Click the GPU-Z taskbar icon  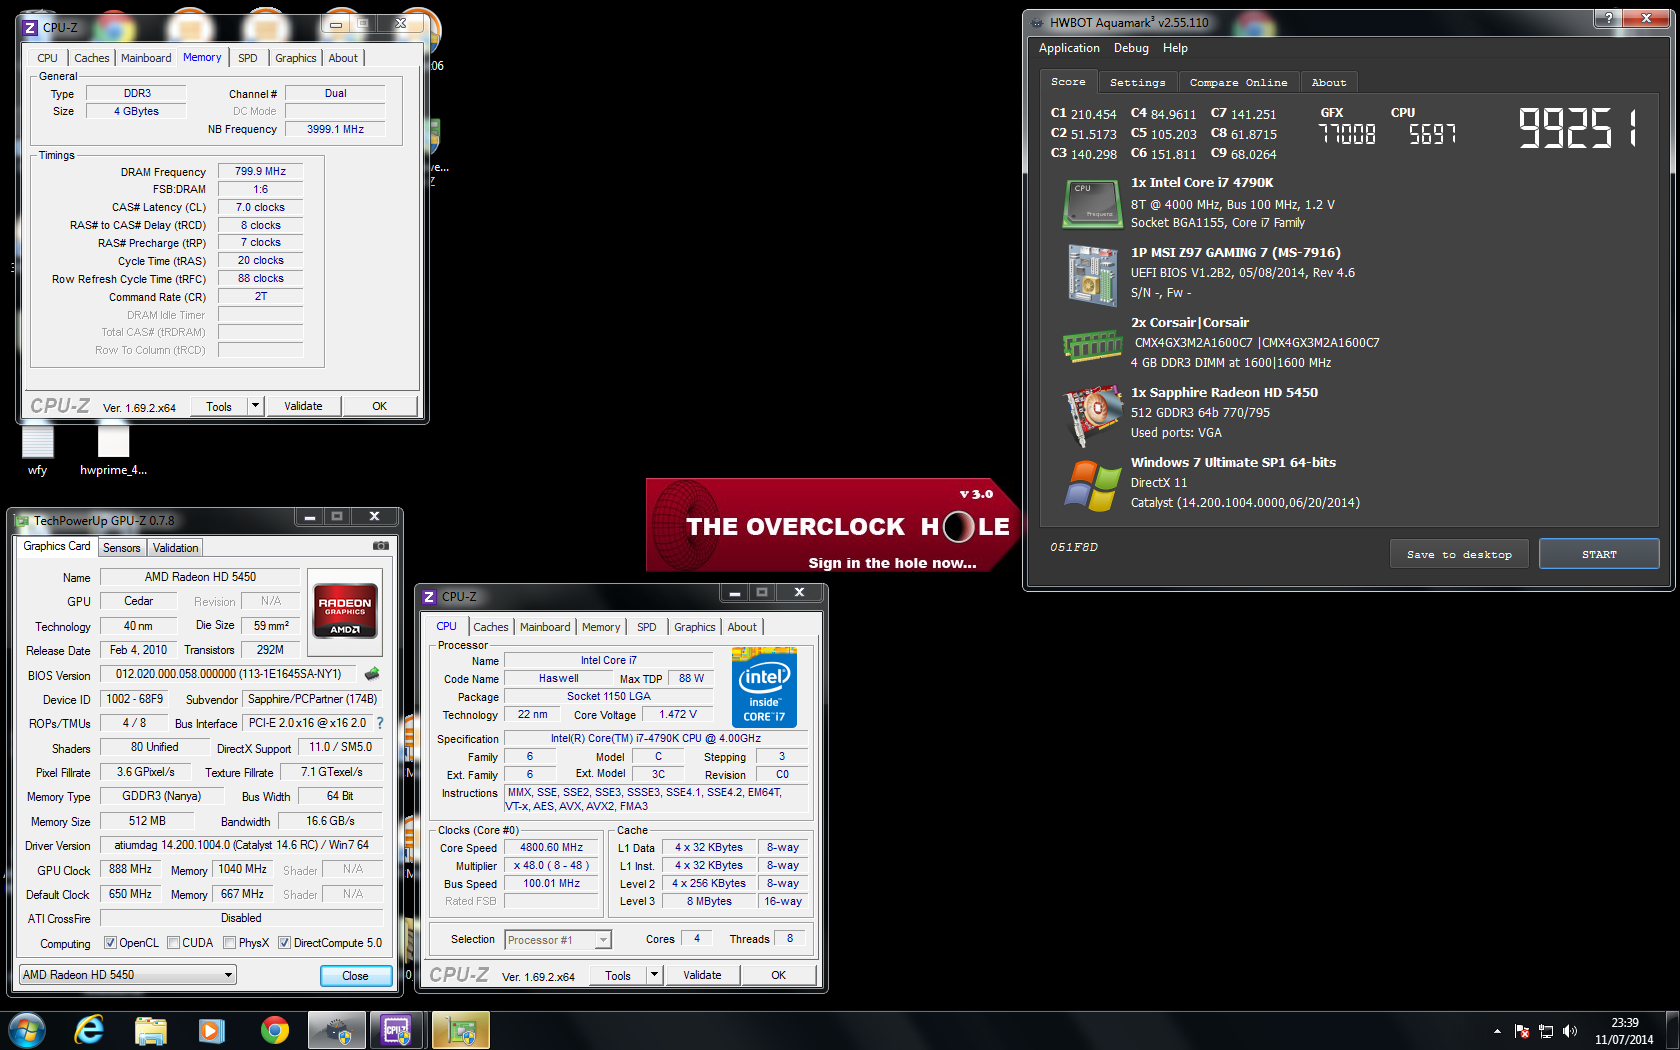pyautogui.click(x=460, y=1030)
